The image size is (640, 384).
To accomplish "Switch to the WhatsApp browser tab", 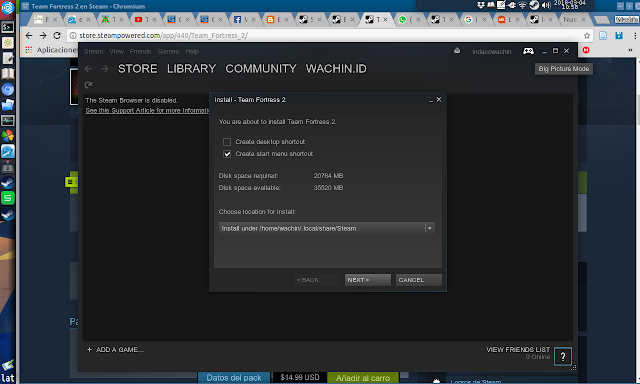I will tap(409, 19).
